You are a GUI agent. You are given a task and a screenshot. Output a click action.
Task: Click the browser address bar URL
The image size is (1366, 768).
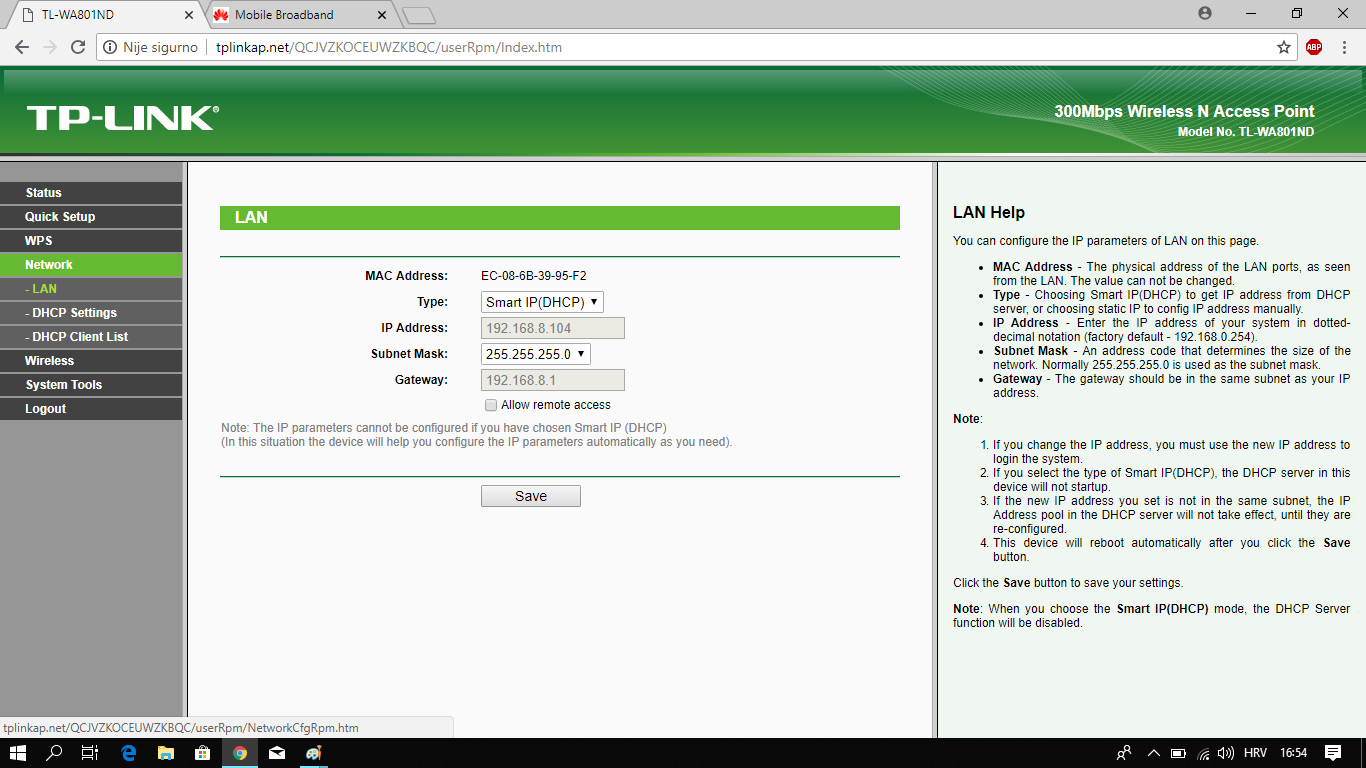(x=389, y=47)
